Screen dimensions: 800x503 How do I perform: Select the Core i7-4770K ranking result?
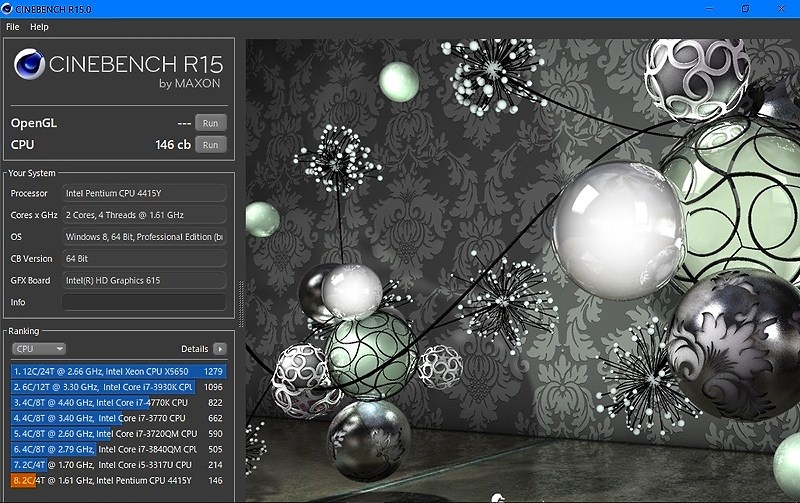tap(119, 403)
